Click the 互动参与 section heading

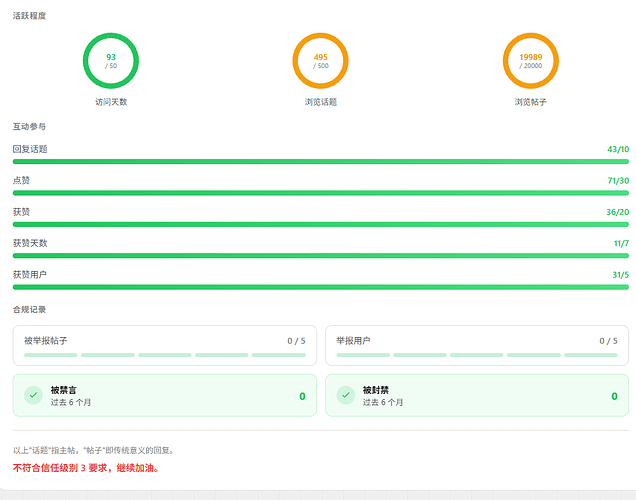point(29,127)
